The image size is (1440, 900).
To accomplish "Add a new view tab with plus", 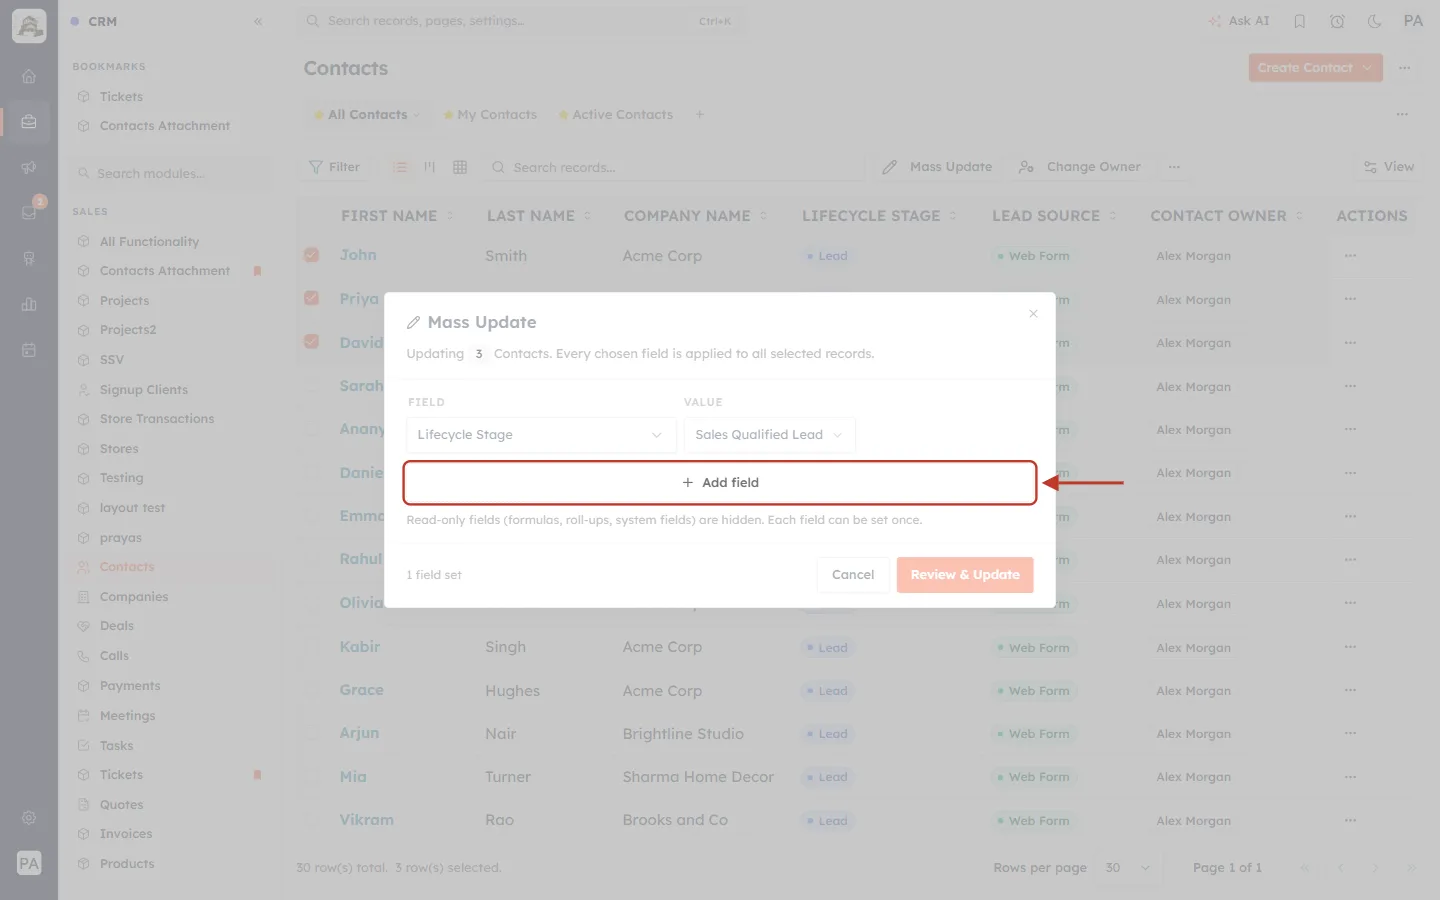I will tap(700, 115).
